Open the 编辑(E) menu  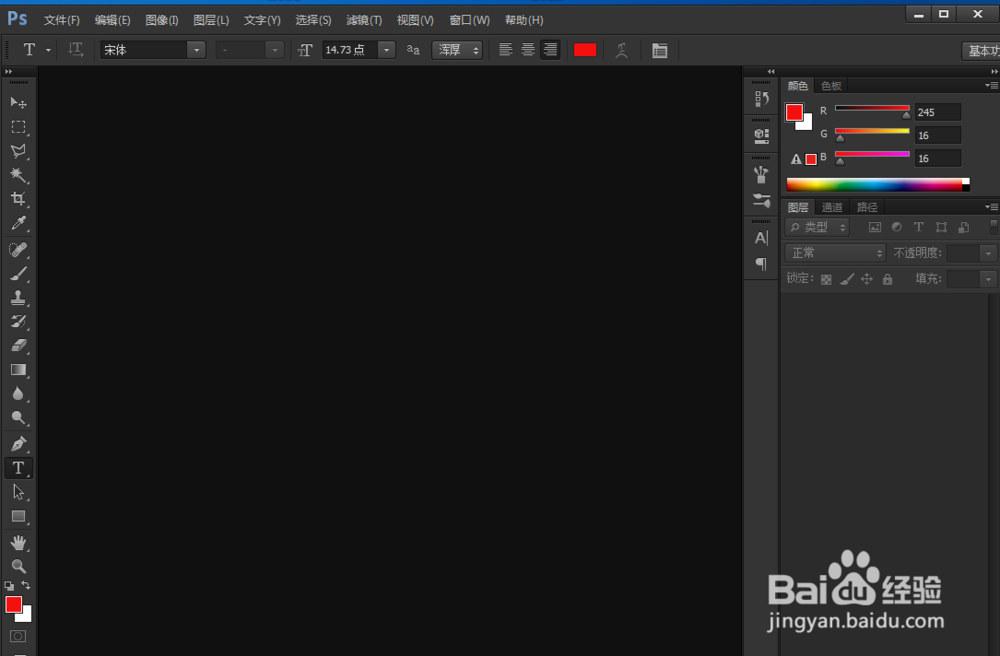pyautogui.click(x=112, y=20)
